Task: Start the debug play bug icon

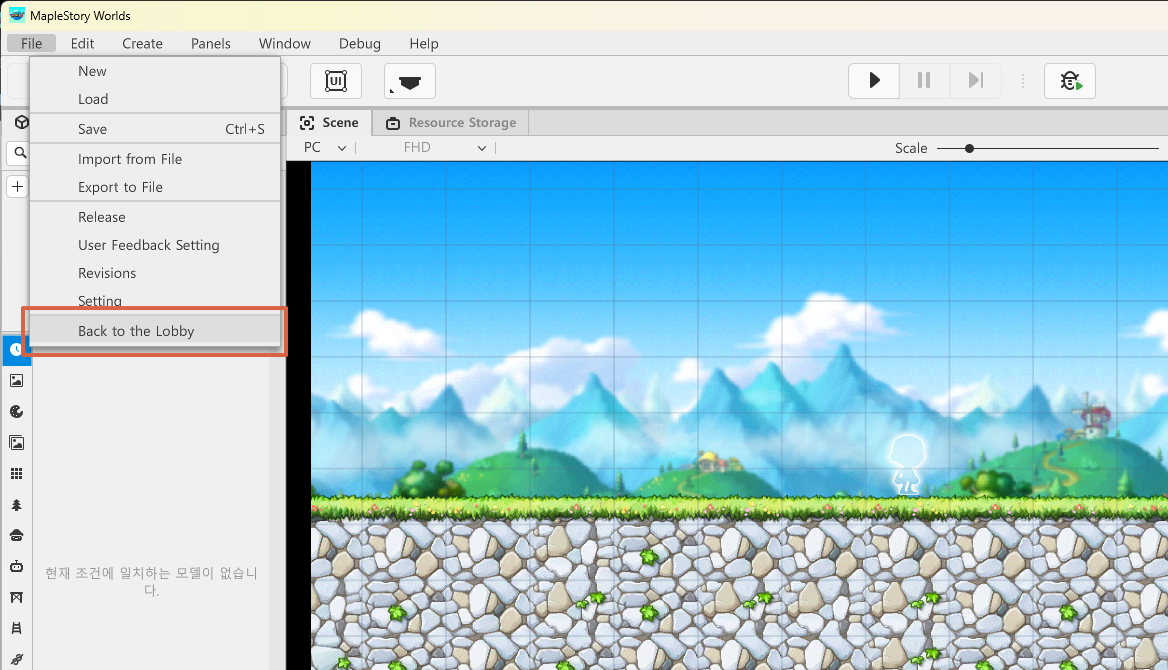Action: tap(1070, 80)
